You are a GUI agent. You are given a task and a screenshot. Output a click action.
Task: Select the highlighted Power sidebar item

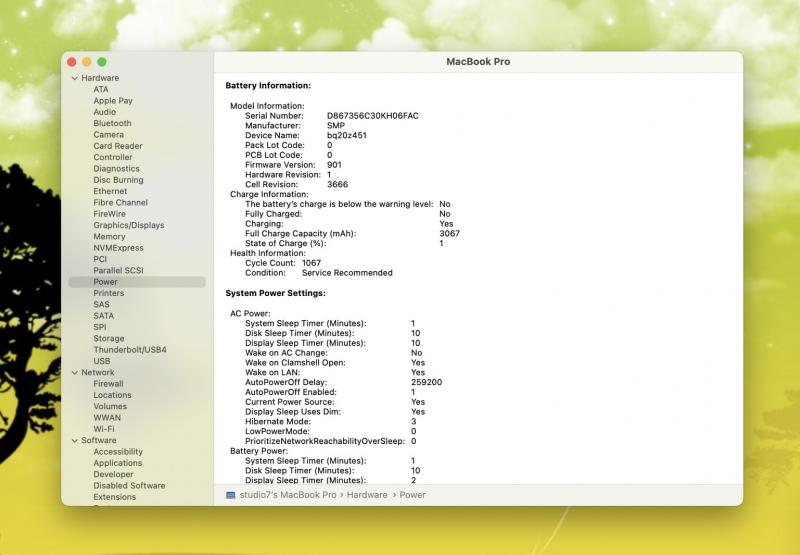[137, 282]
